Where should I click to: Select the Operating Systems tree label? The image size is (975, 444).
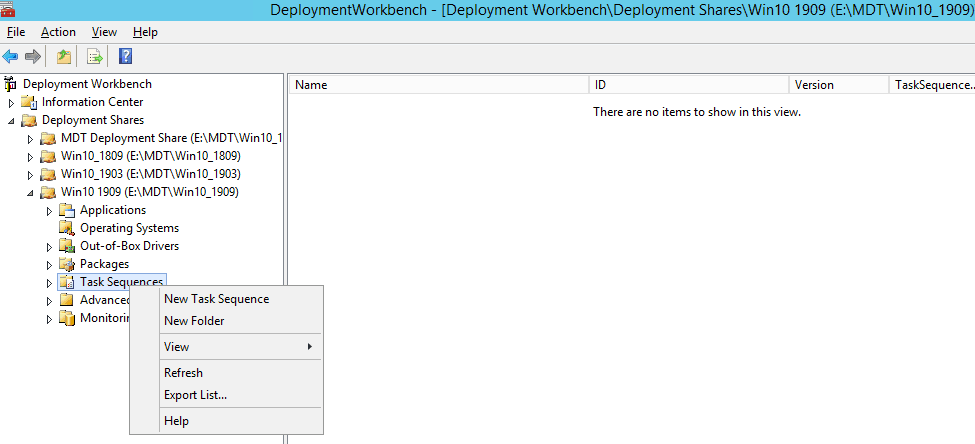129,228
